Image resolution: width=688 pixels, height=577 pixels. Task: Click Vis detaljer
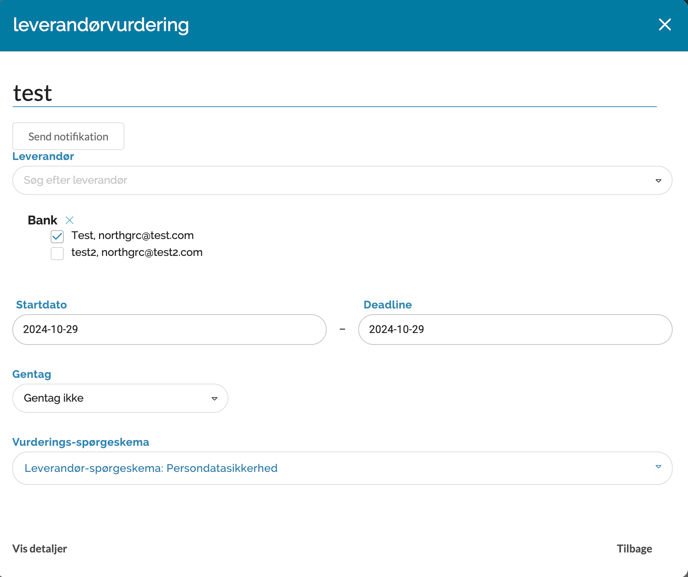click(40, 548)
